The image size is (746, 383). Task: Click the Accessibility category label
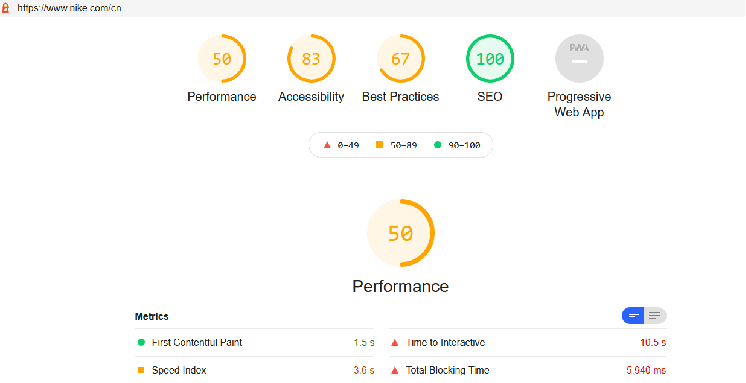click(x=311, y=97)
